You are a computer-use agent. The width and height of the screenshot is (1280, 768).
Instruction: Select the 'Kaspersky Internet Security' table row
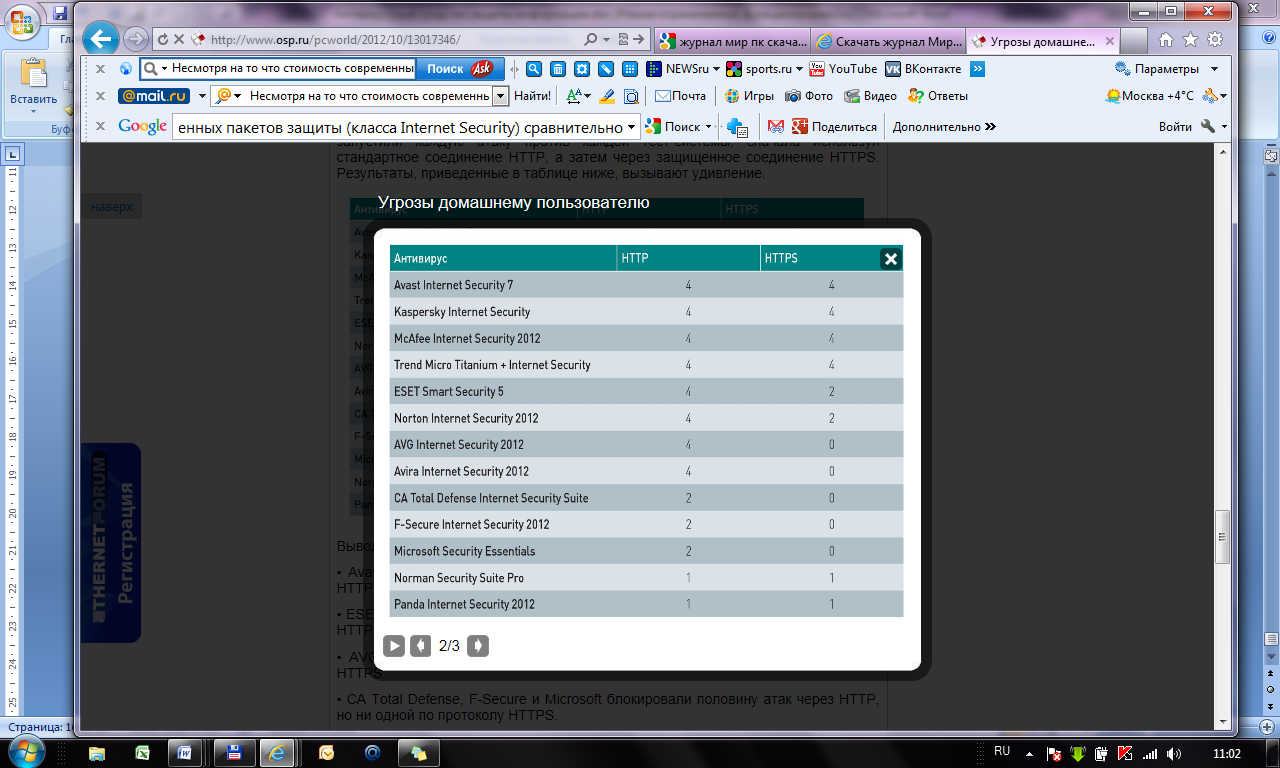coord(646,311)
